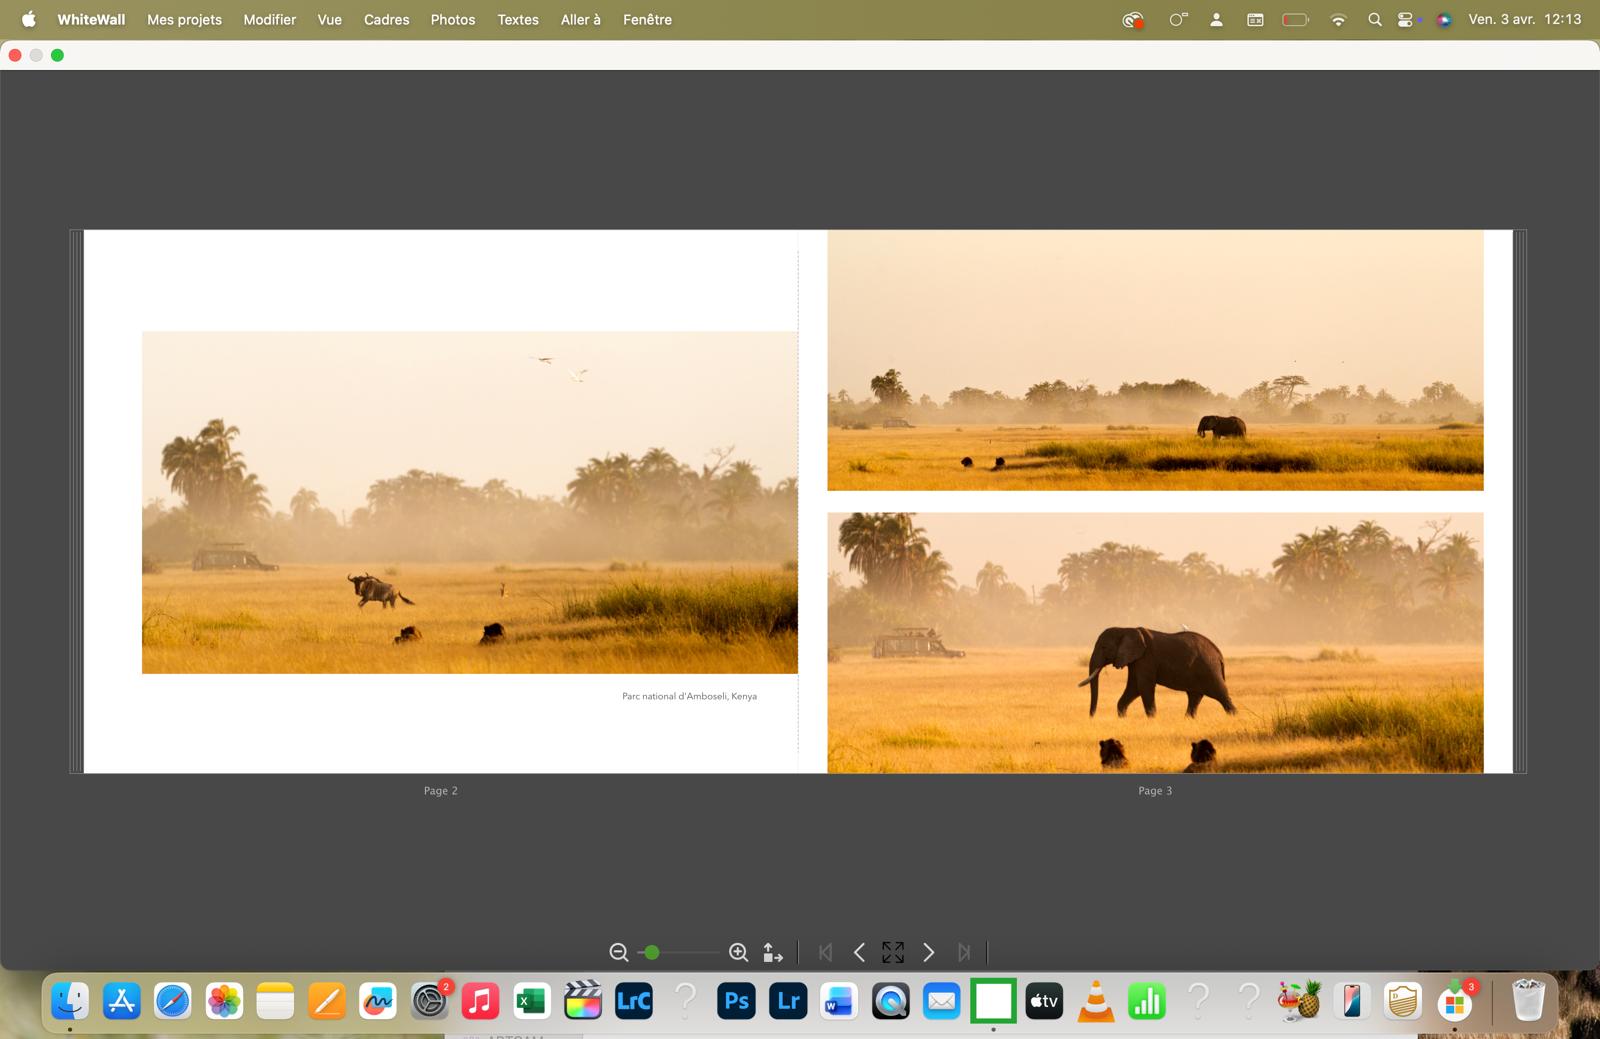The width and height of the screenshot is (1600, 1039).
Task: Jump to the last page icon
Action: point(964,953)
